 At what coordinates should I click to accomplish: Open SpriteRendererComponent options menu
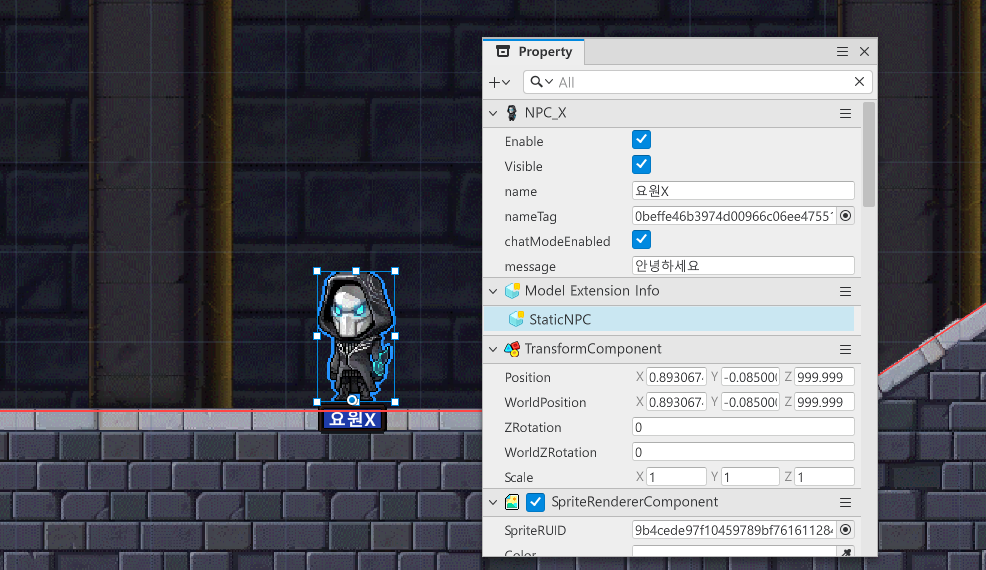click(x=845, y=503)
